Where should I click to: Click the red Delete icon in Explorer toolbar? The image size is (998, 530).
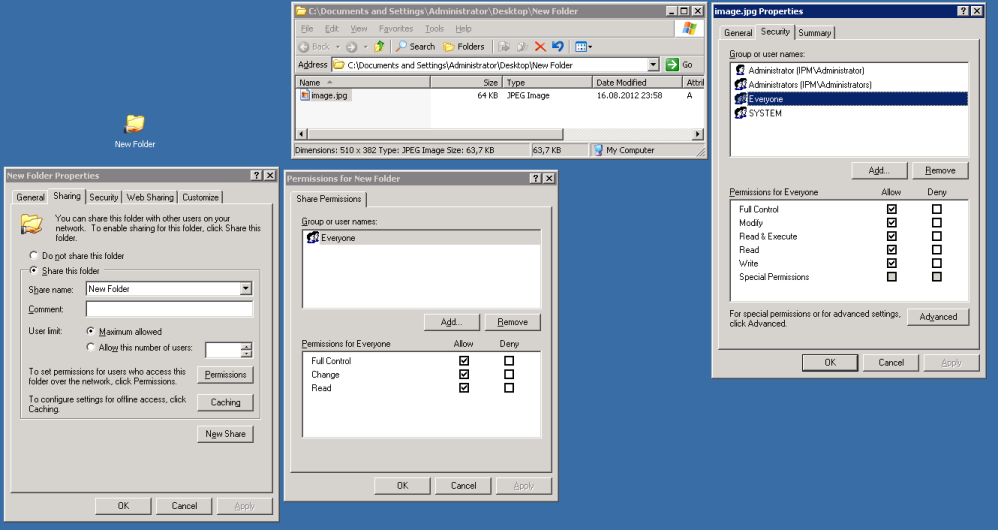(x=540, y=46)
